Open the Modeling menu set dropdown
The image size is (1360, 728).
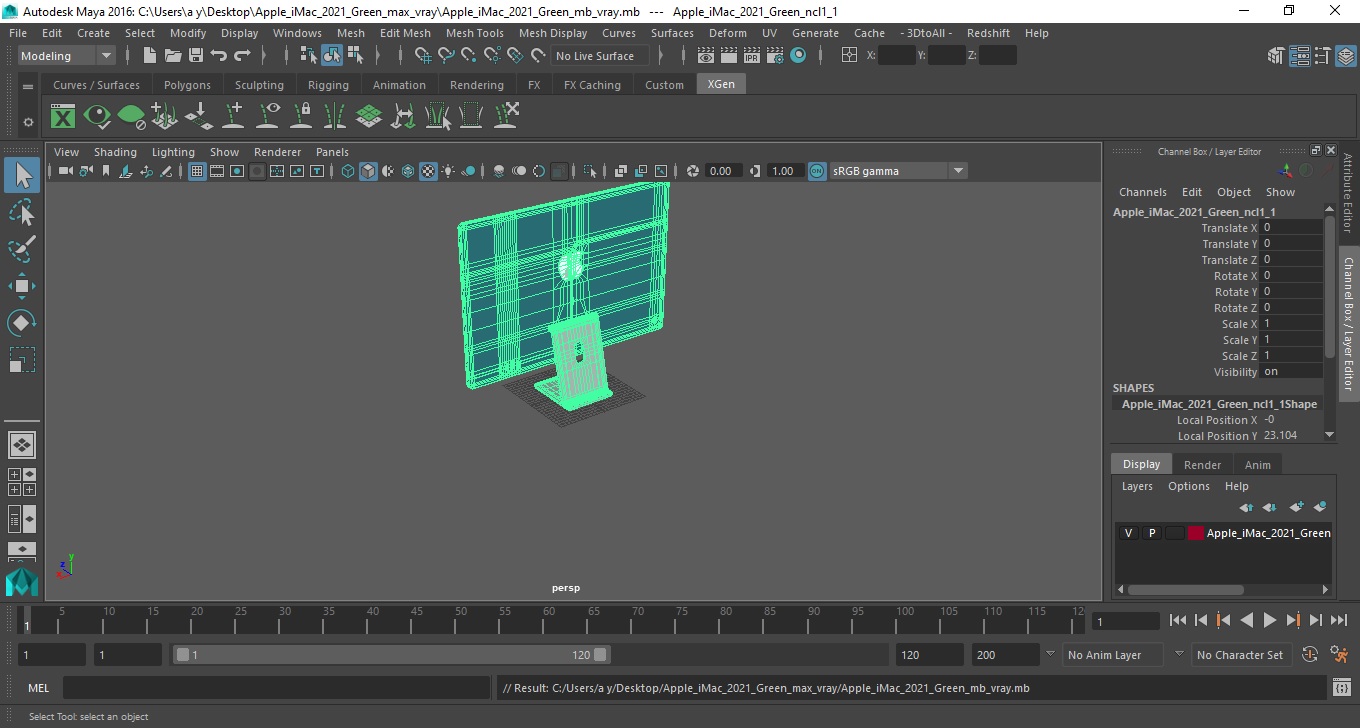66,56
